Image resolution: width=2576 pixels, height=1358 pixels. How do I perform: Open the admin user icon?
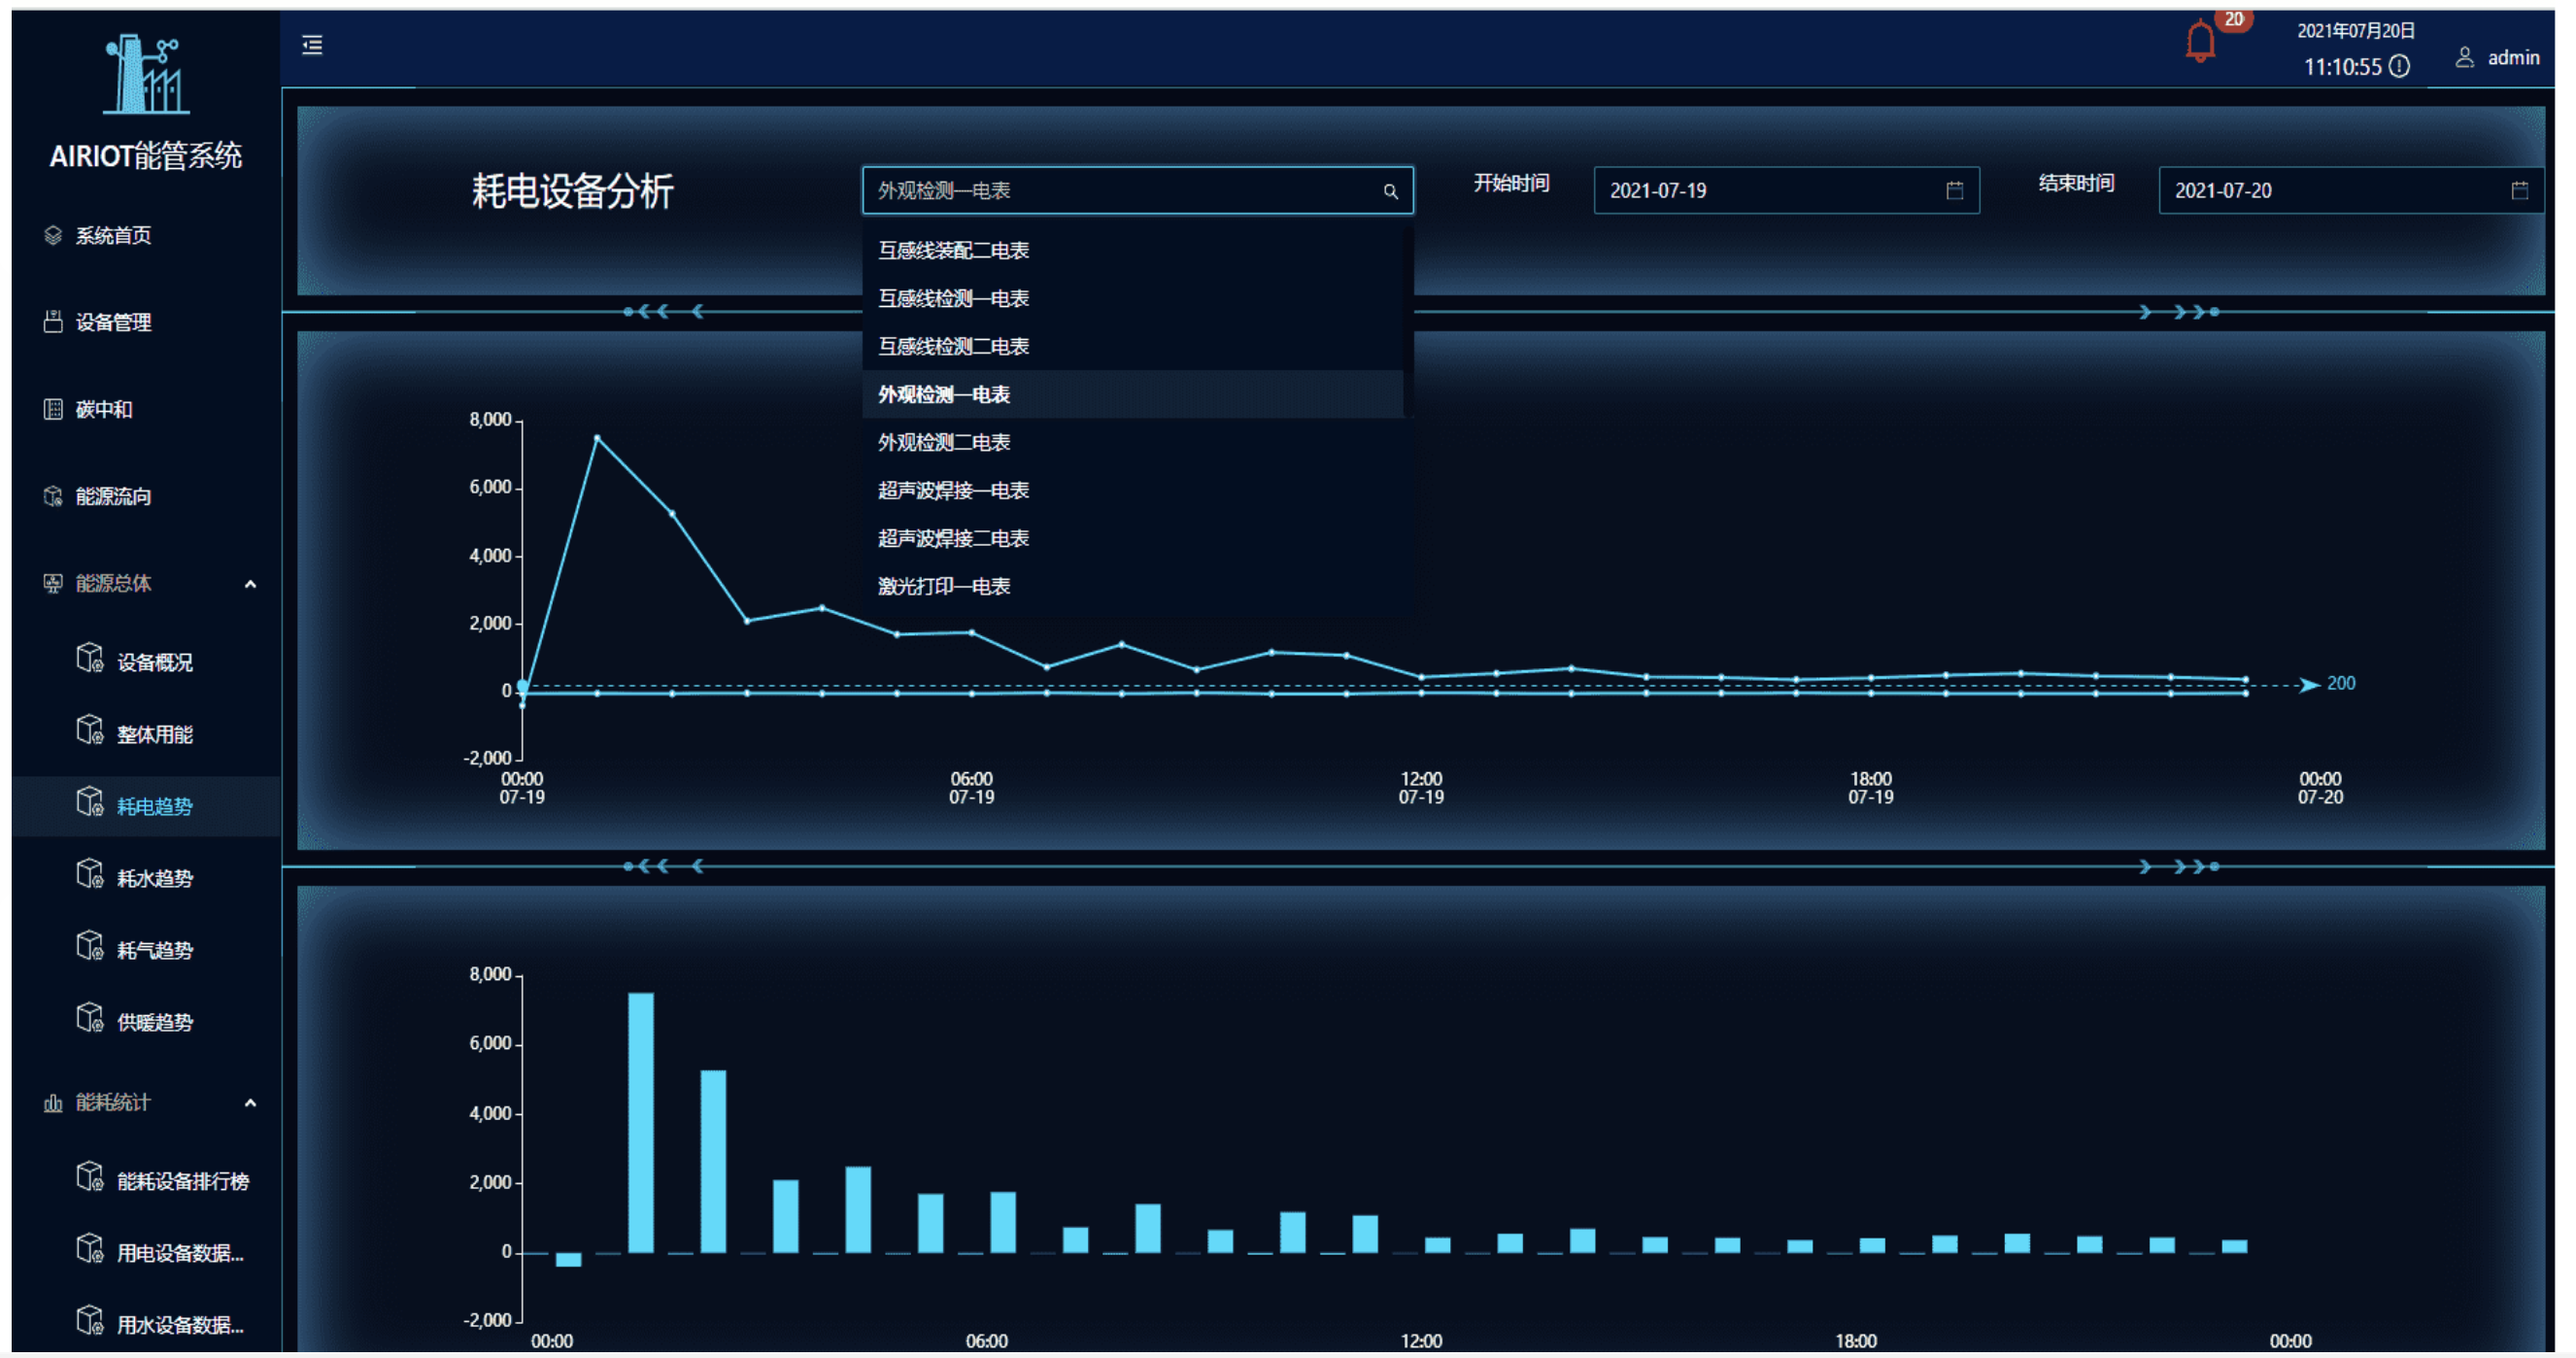pyautogui.click(x=2465, y=58)
